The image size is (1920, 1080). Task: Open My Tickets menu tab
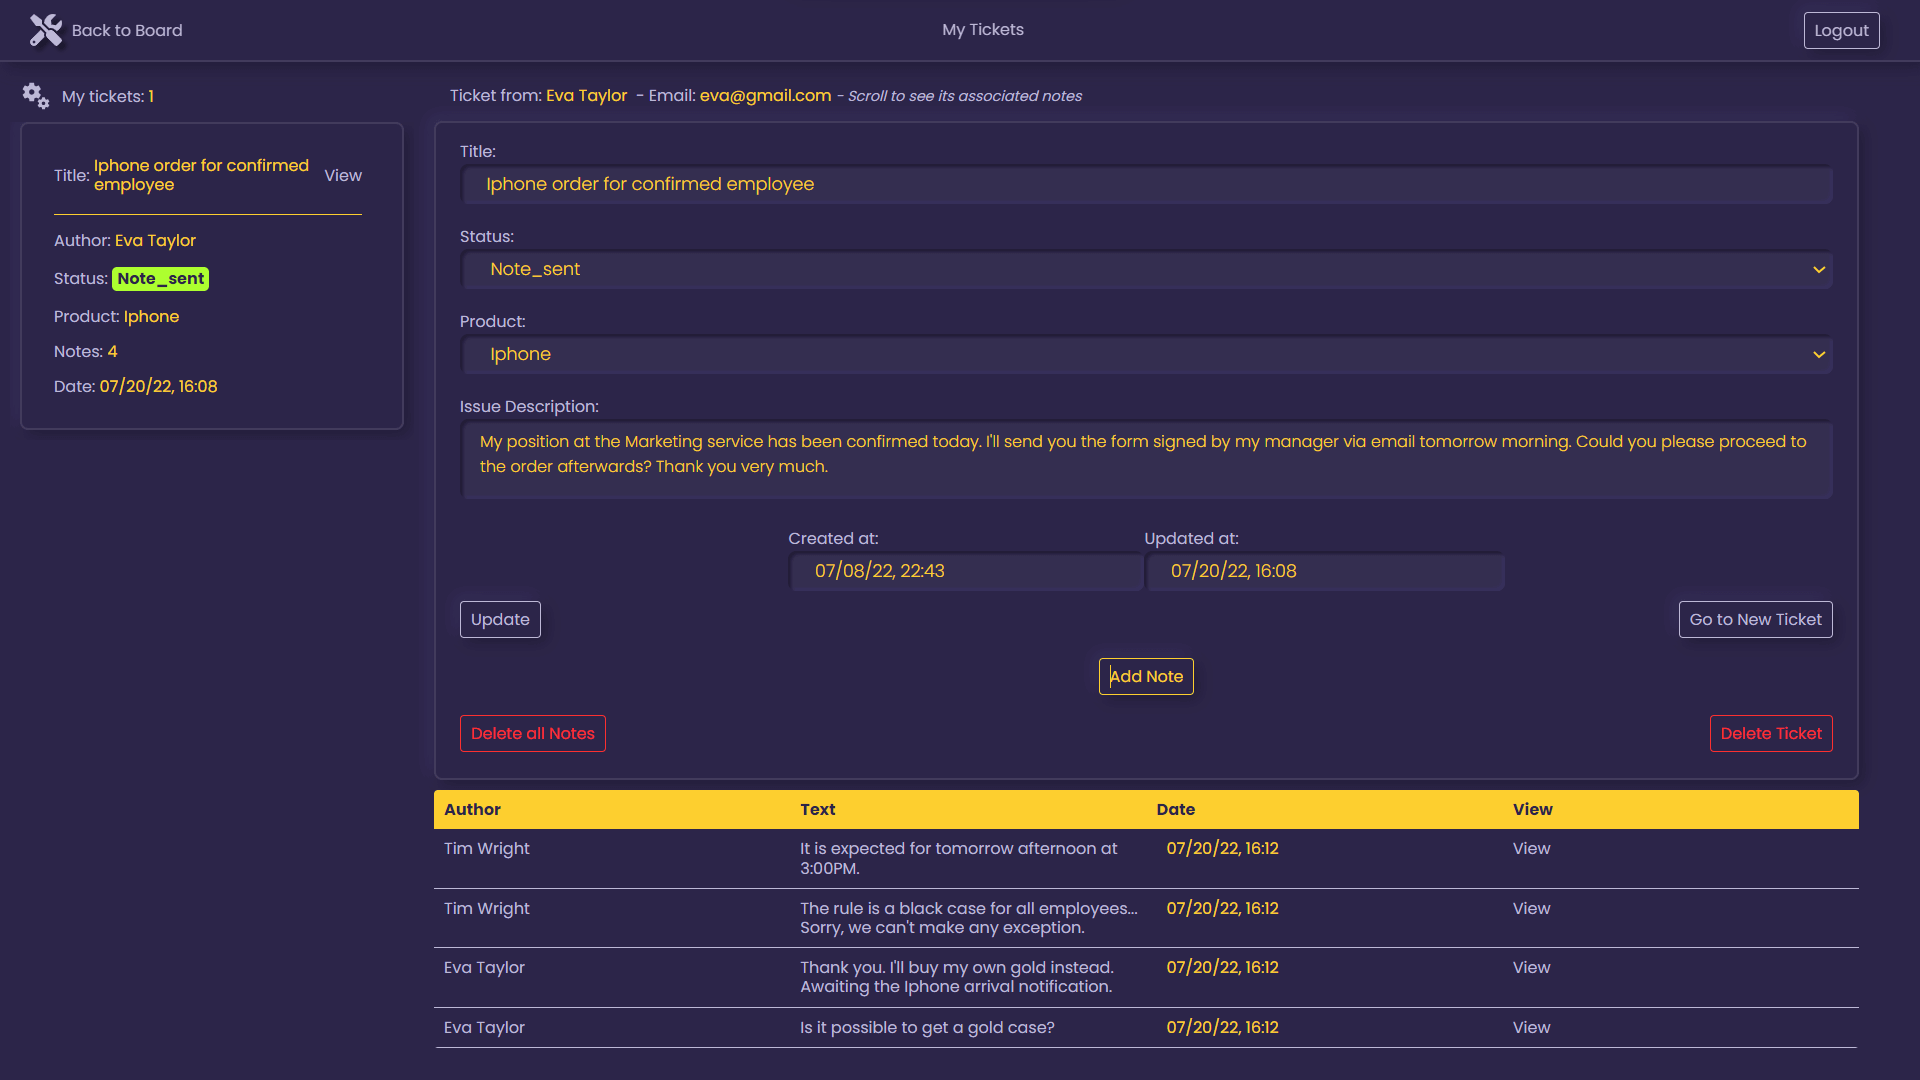pyautogui.click(x=982, y=30)
